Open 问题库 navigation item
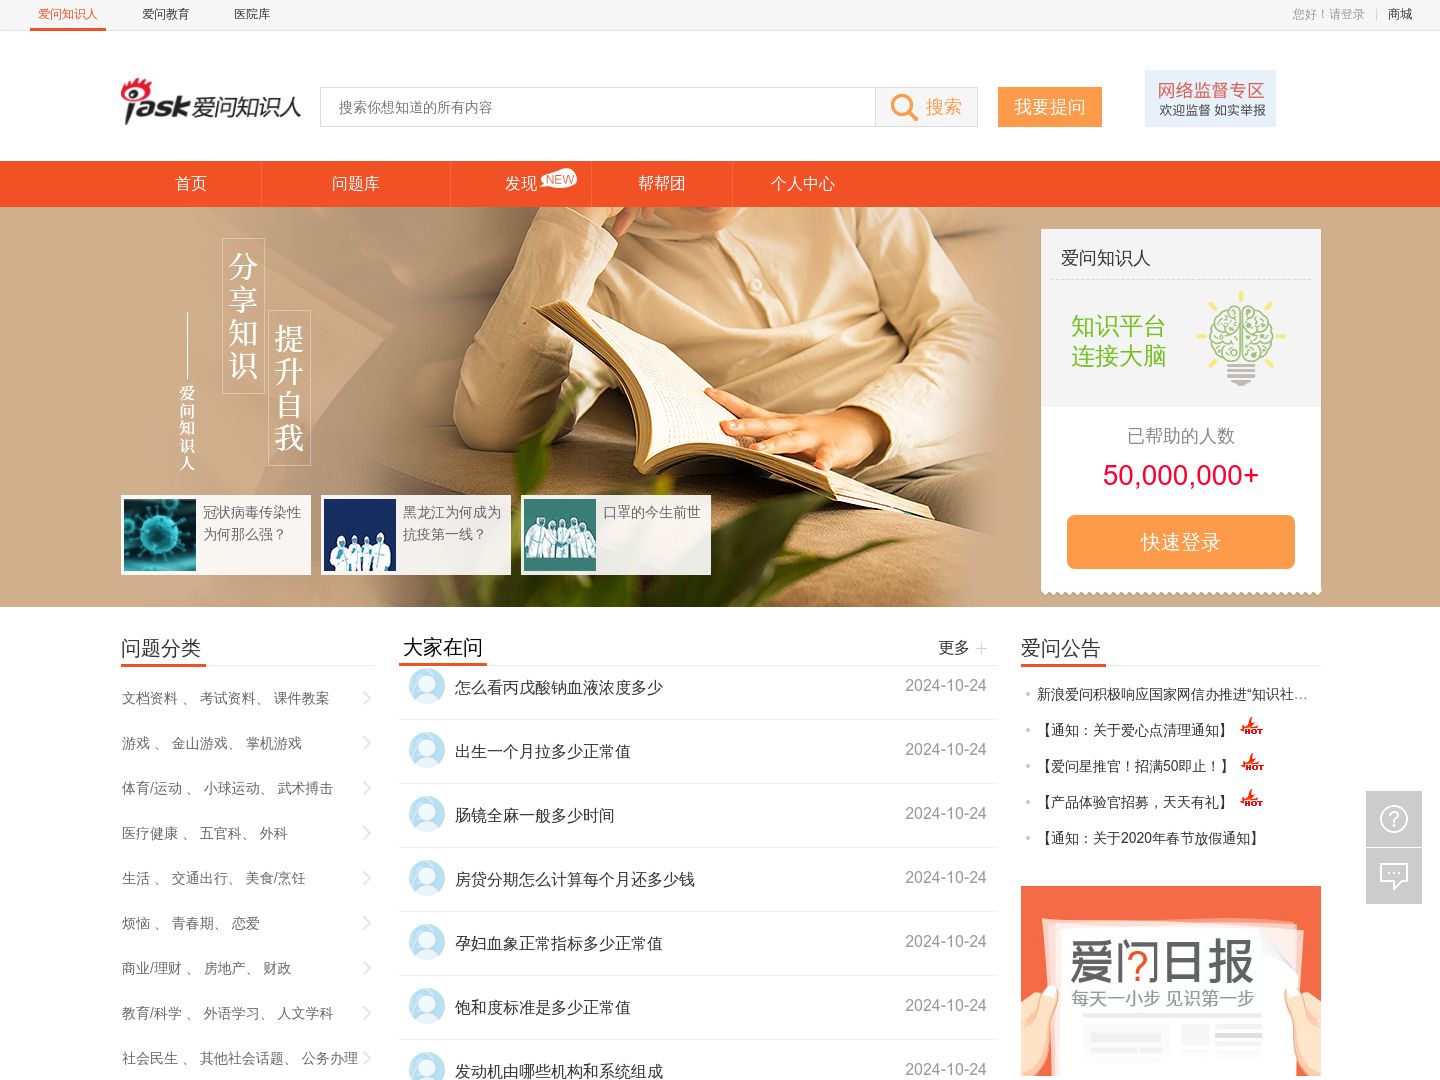The width and height of the screenshot is (1440, 1080). click(356, 184)
